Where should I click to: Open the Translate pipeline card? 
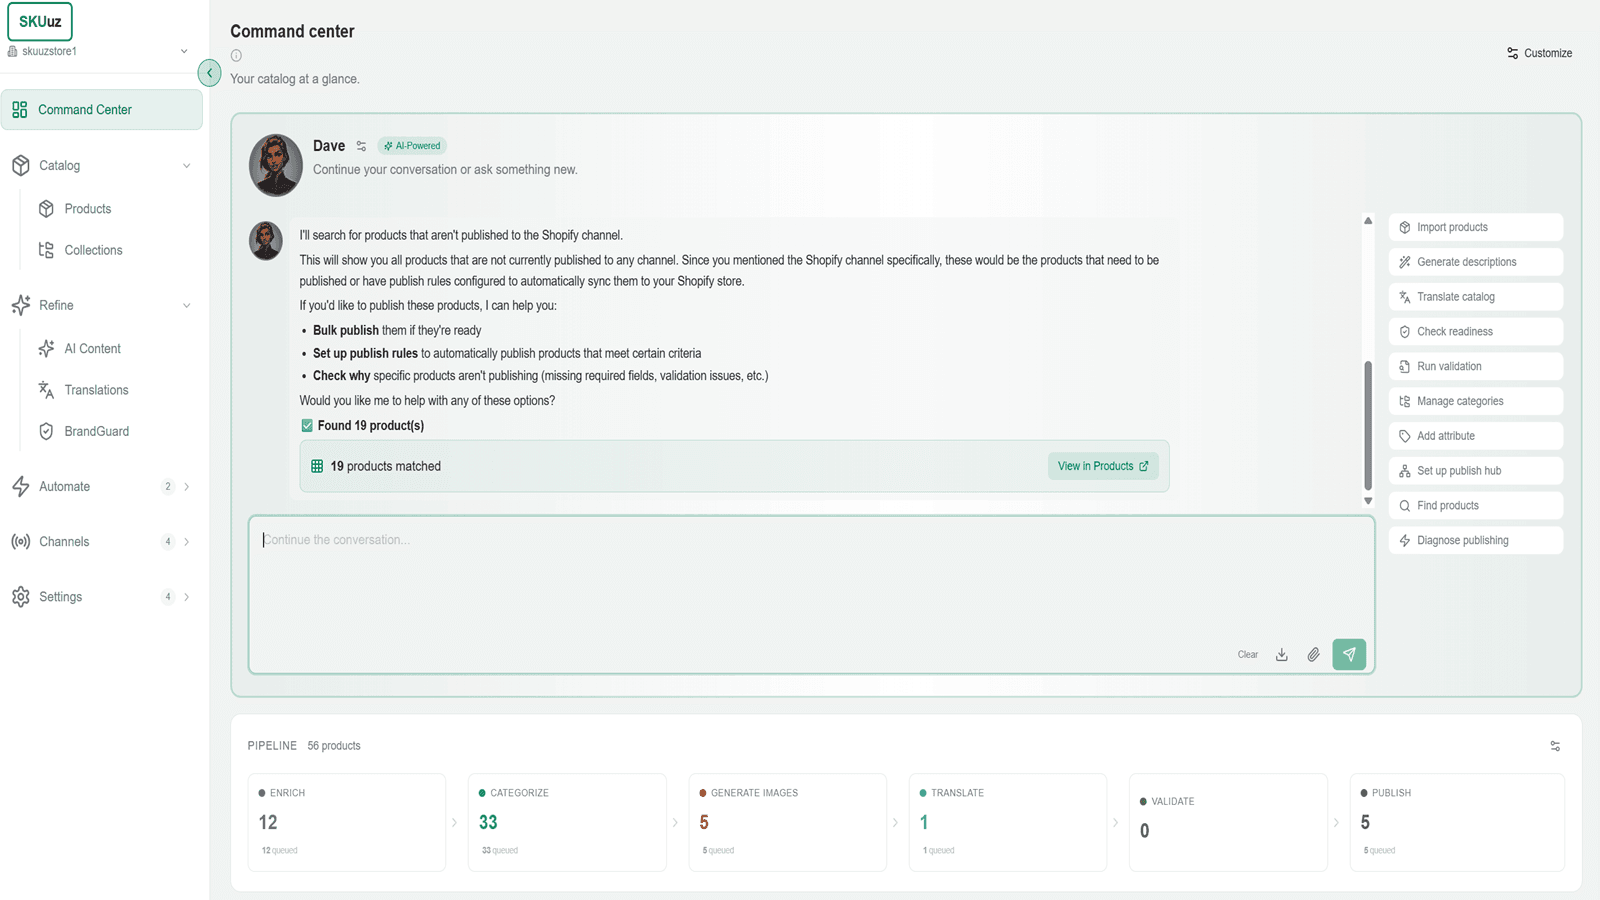coord(1008,822)
